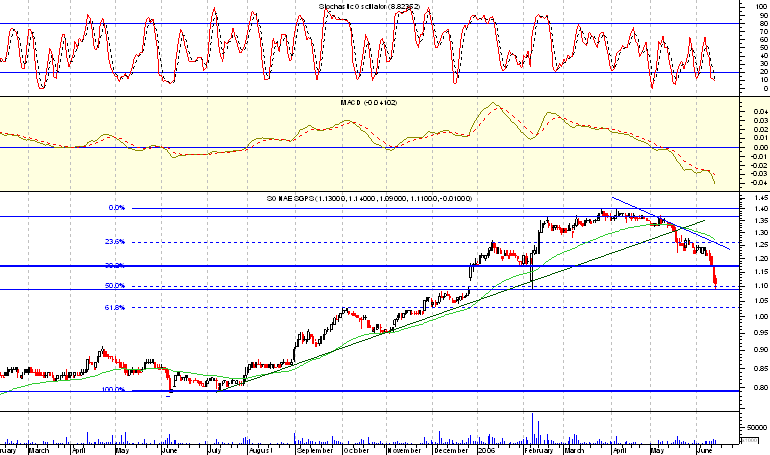
Task: Click the July label on time axis
Action: pos(215,450)
